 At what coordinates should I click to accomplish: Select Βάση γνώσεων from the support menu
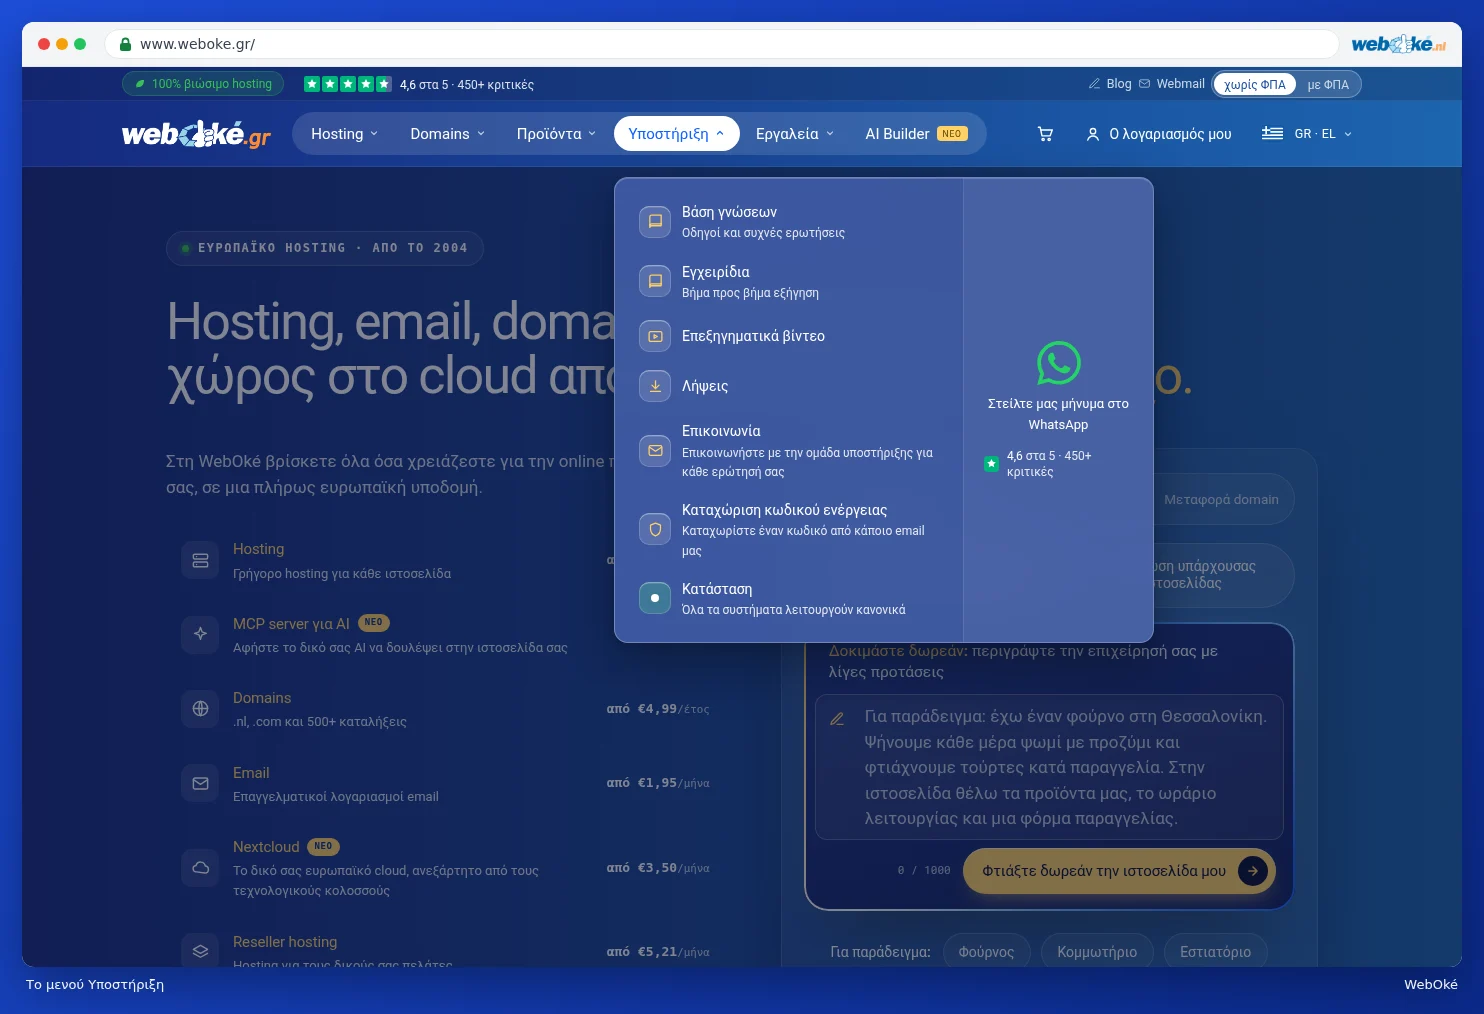pyautogui.click(x=788, y=221)
